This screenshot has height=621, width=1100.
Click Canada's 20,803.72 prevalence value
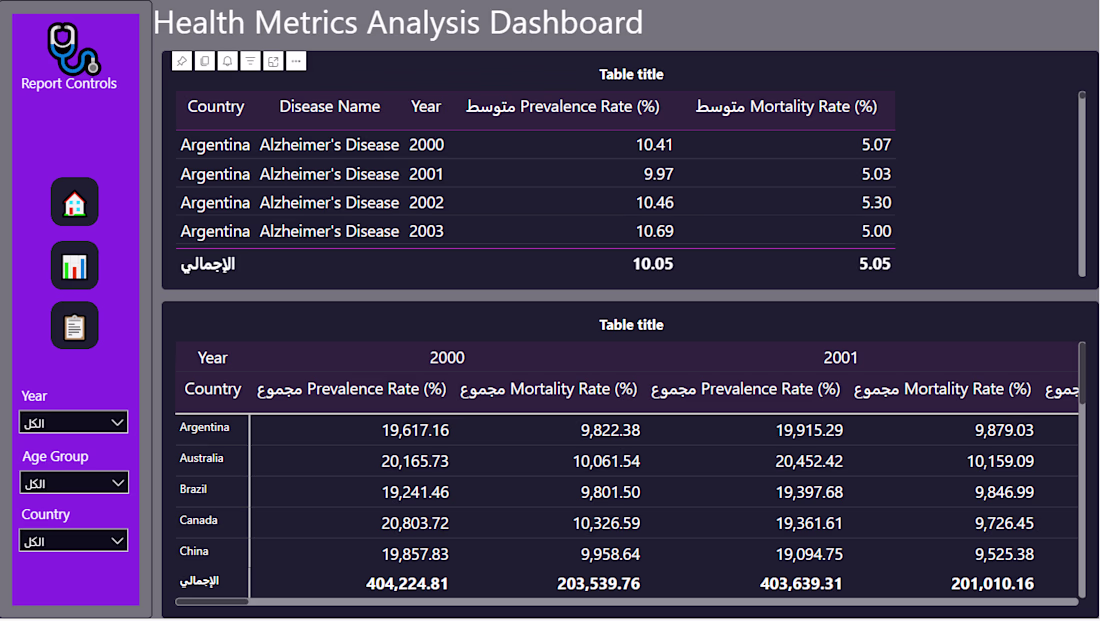(x=415, y=523)
